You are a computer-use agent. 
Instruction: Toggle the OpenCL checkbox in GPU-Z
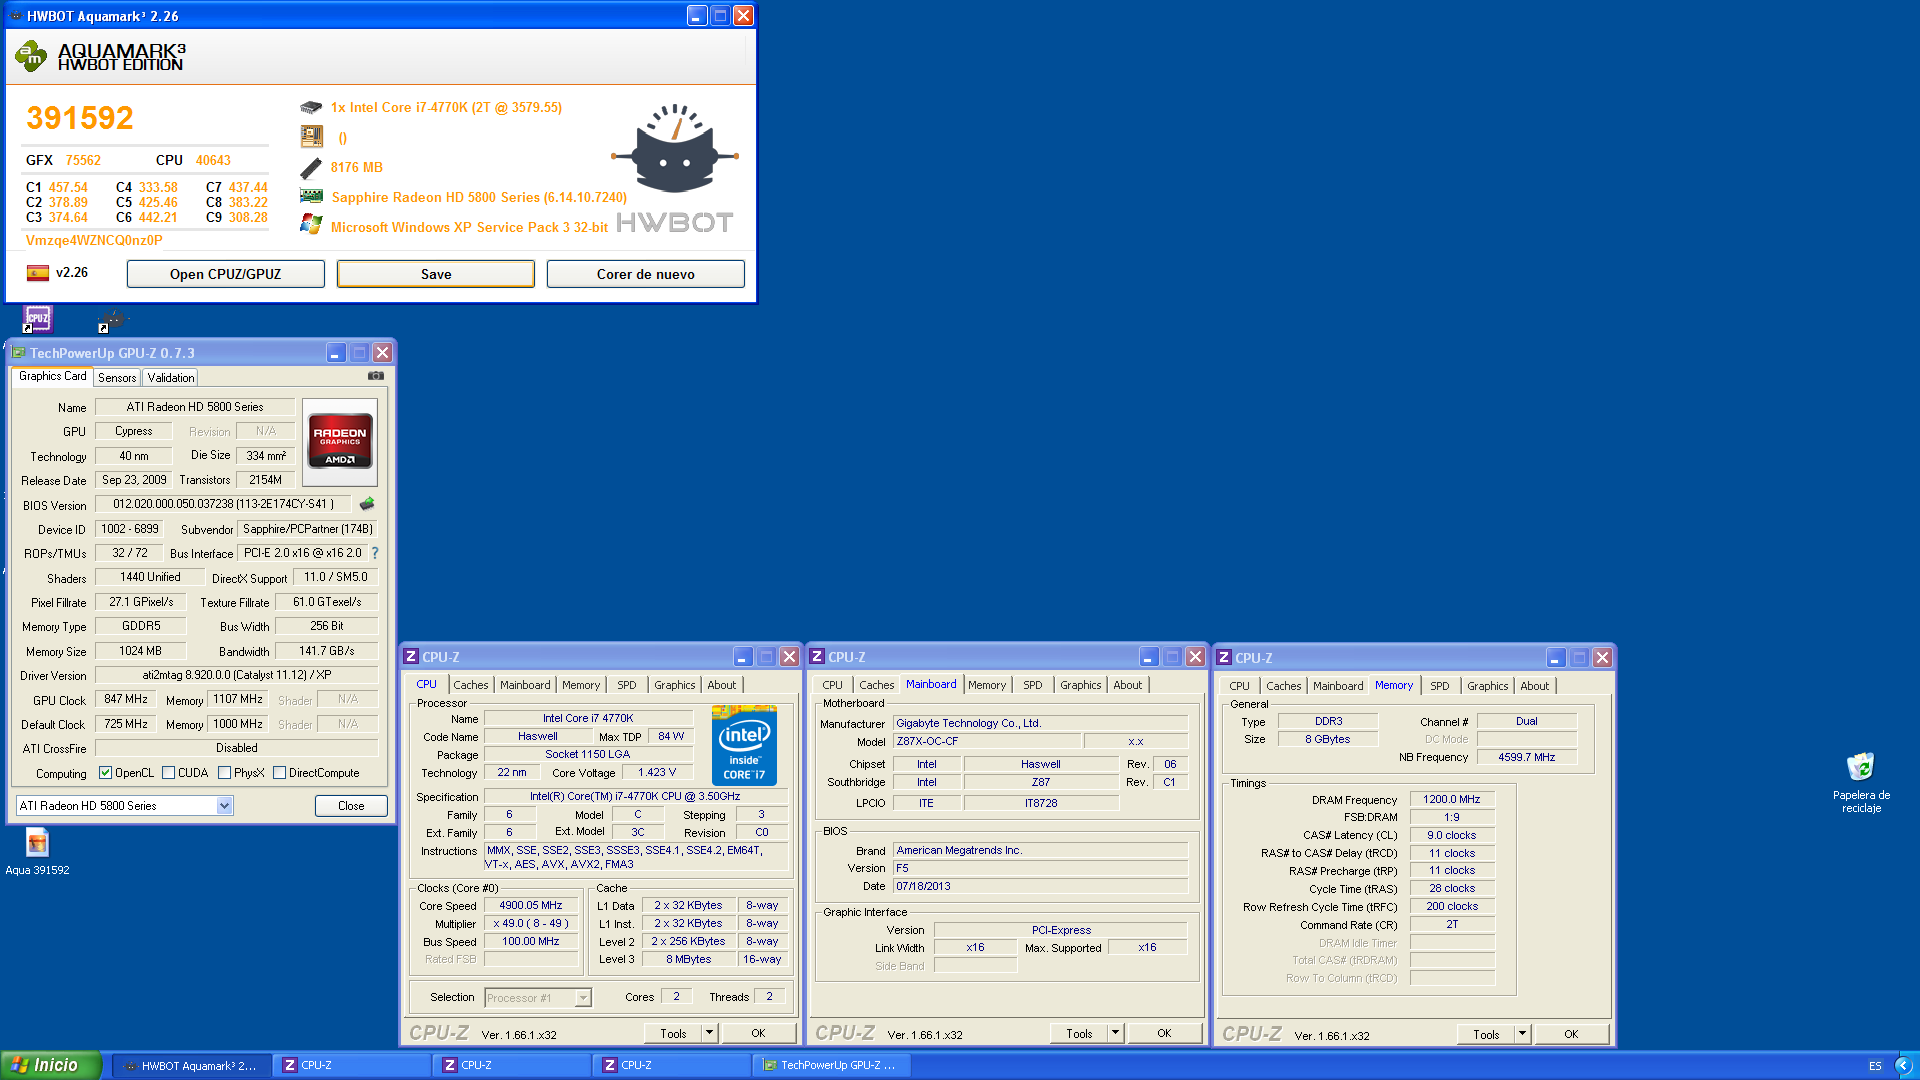[x=105, y=773]
